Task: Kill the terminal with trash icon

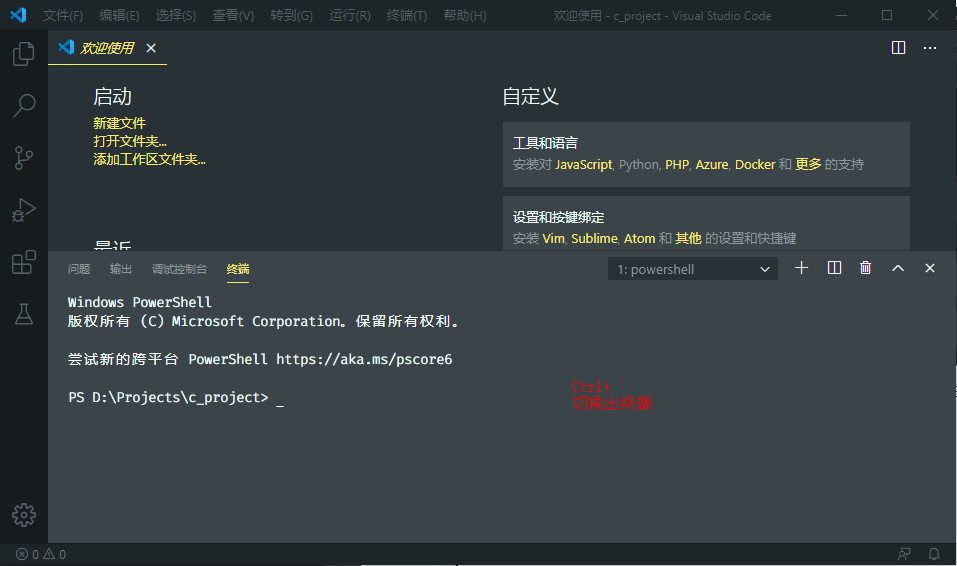Action: (865, 268)
